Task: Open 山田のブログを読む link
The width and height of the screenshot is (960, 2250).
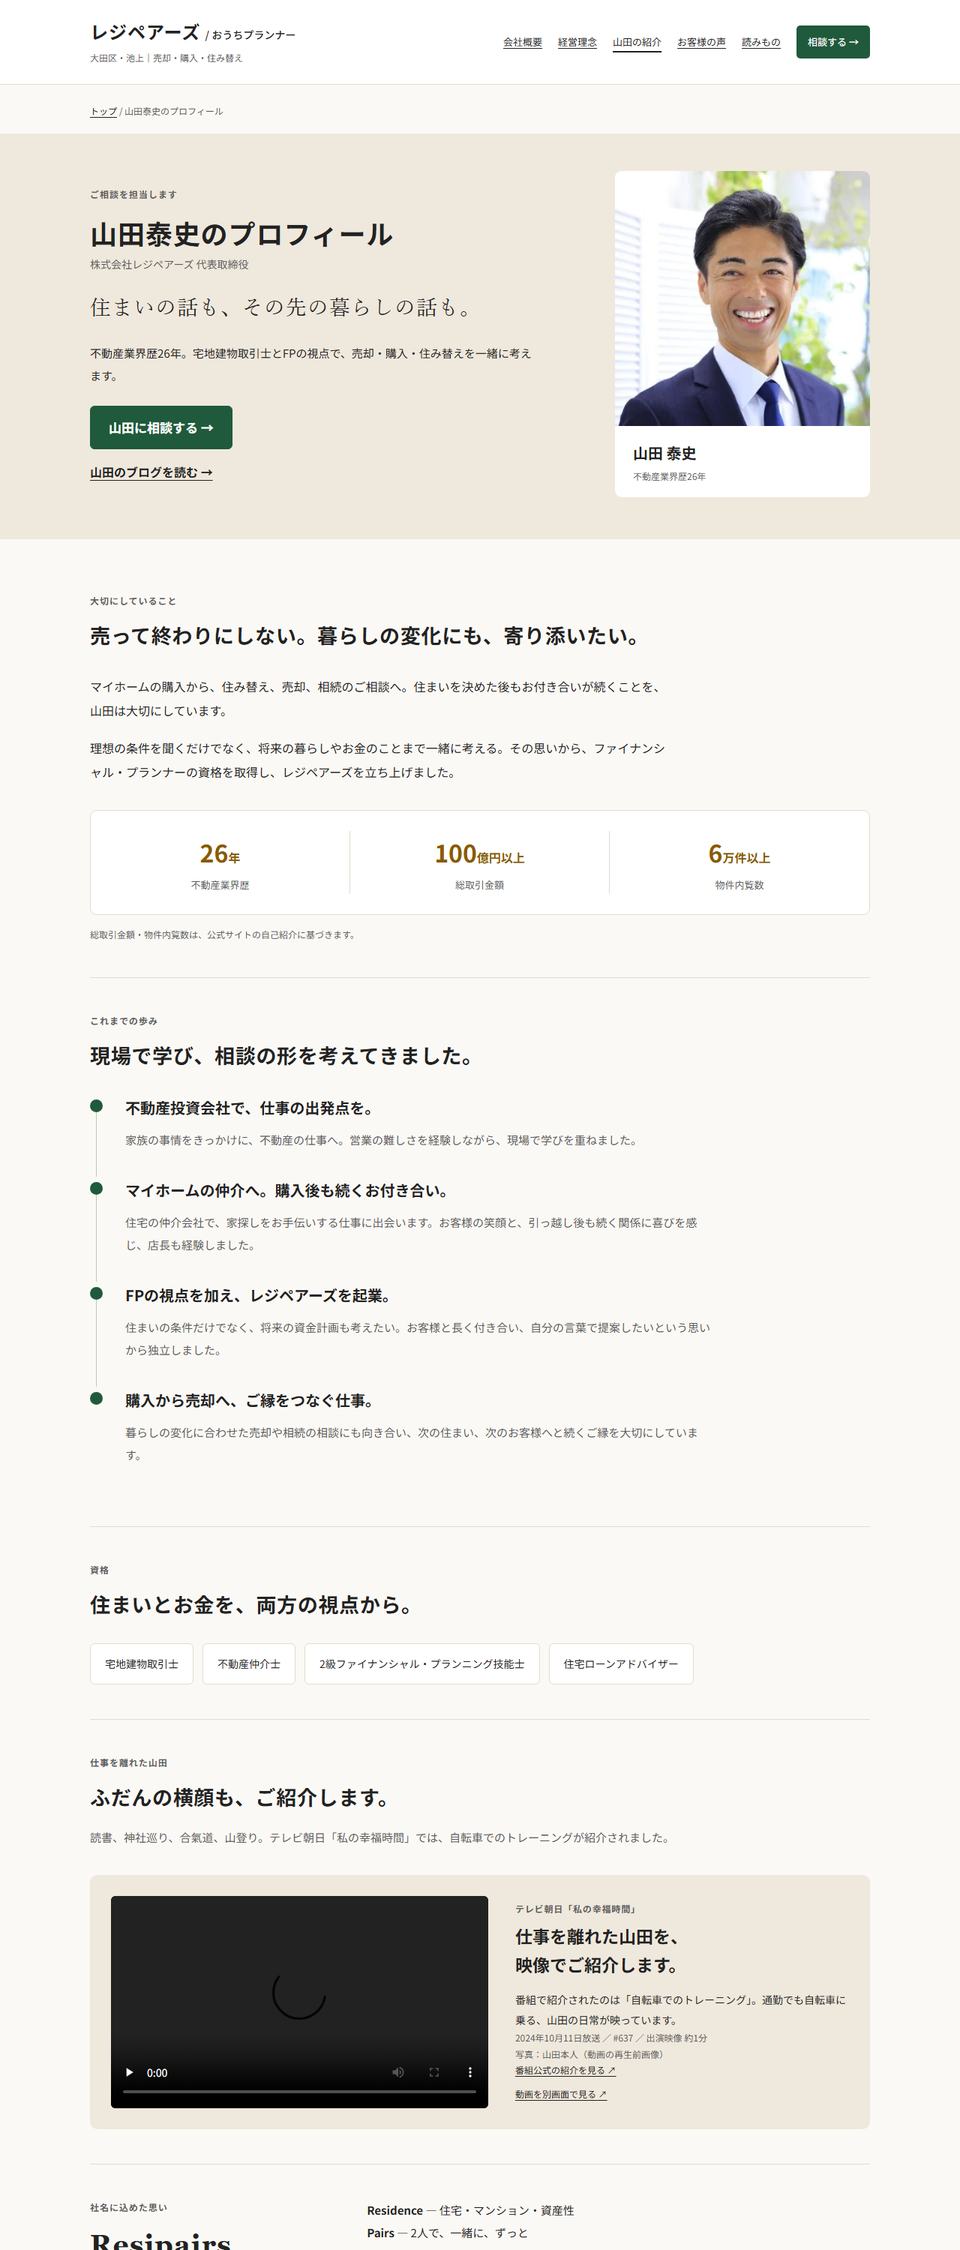Action: point(151,472)
